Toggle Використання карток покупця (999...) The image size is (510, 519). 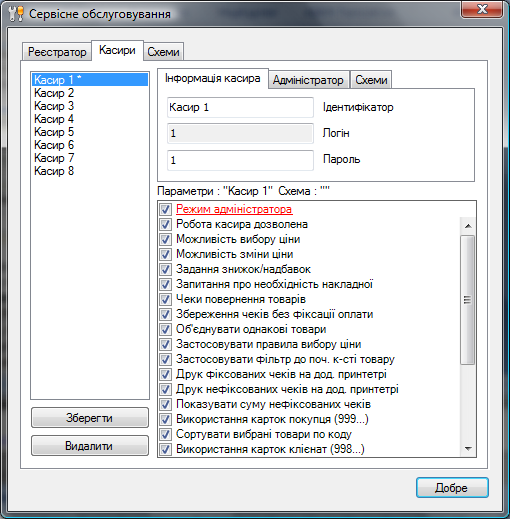165,419
